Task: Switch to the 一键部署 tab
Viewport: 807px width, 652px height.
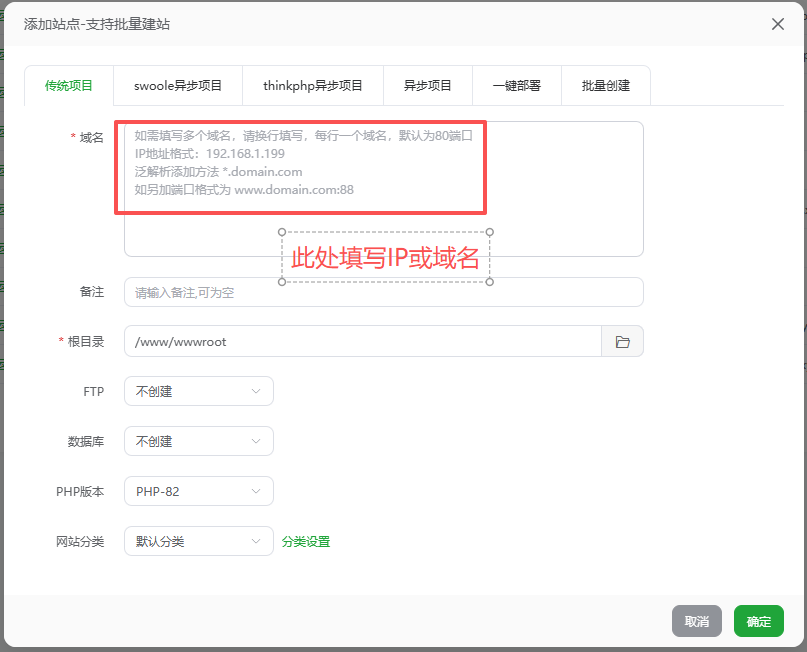Action: (x=517, y=86)
